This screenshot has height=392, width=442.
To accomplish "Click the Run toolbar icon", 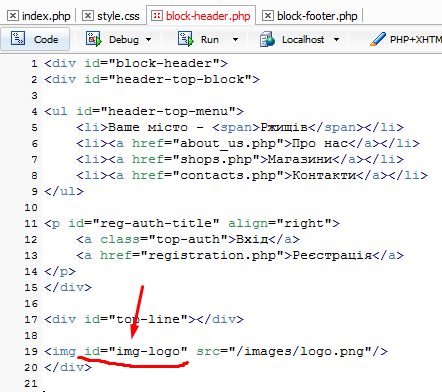I will (x=186, y=39).
